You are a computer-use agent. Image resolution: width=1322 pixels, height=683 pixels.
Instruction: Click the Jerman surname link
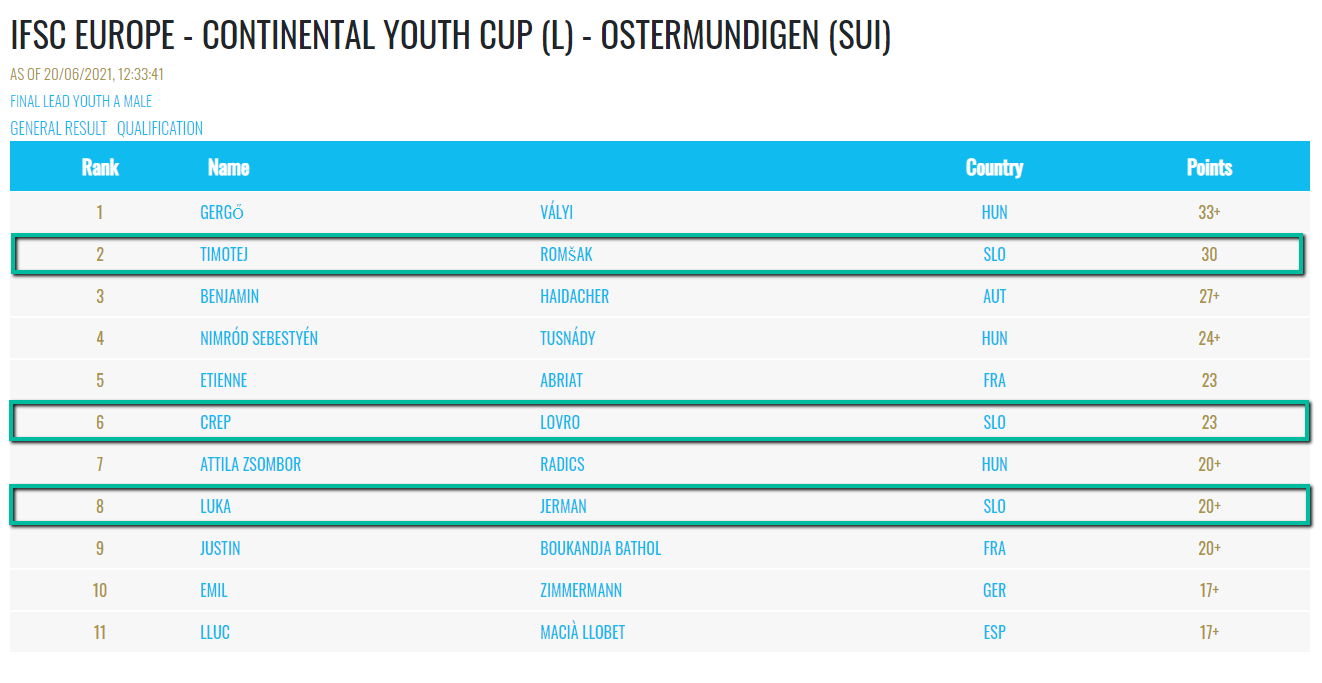563,506
